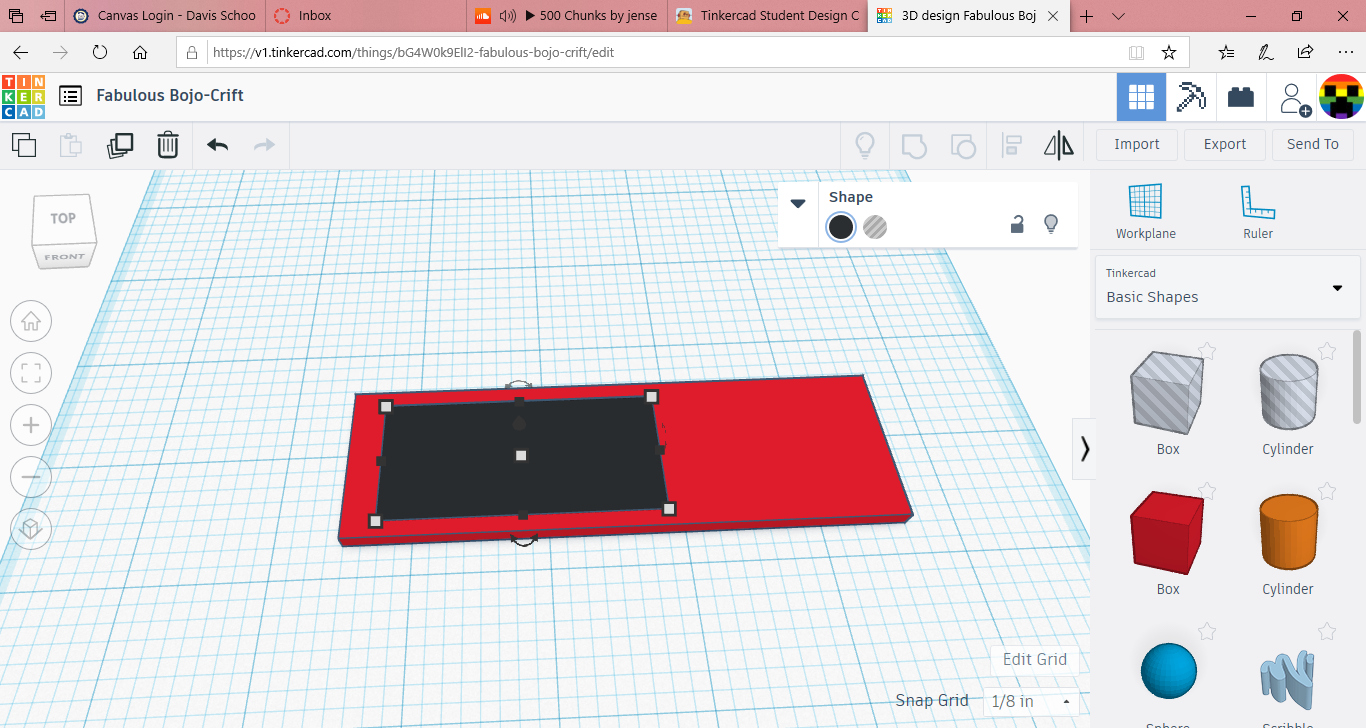Click the Fit all in view icon
Viewport: 1366px width, 728px height.
(31, 374)
